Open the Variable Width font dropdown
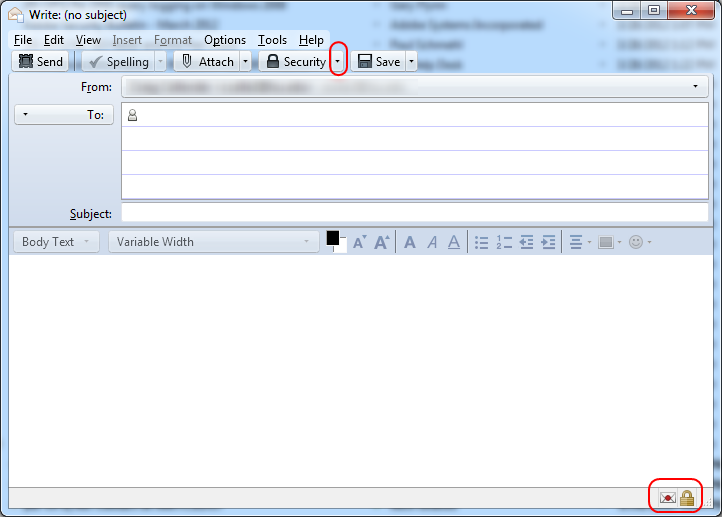The width and height of the screenshot is (722, 517). tap(214, 242)
